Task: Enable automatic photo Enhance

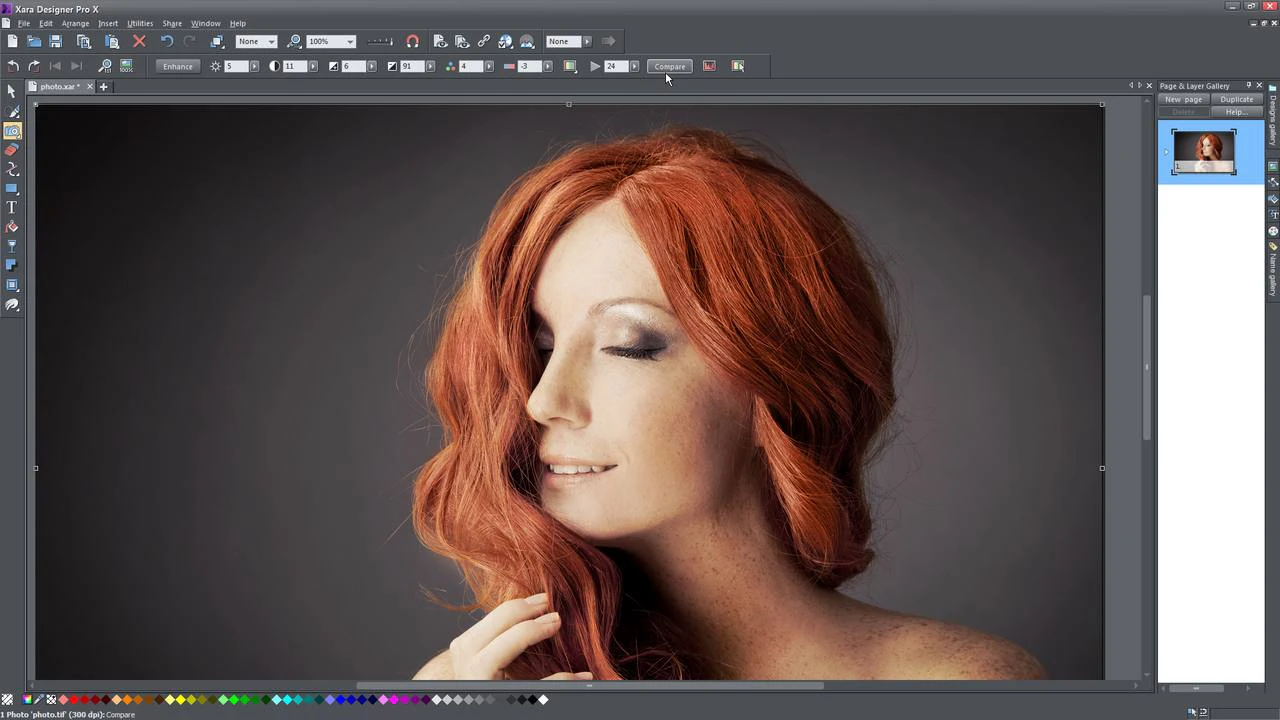Action: point(177,66)
